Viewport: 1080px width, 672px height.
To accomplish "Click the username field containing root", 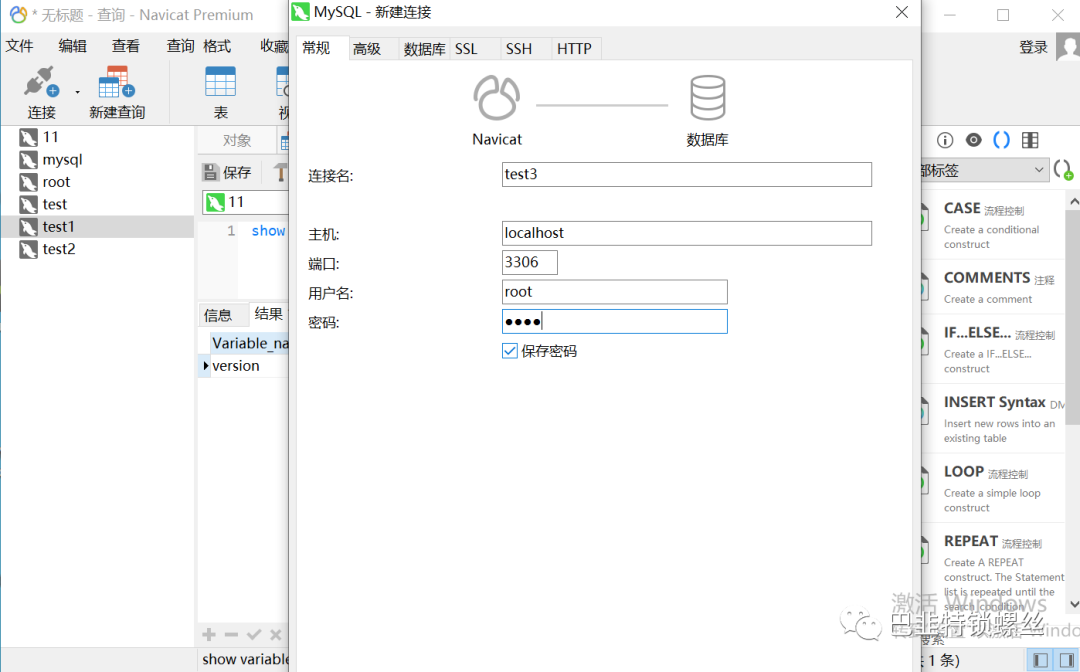I will pyautogui.click(x=614, y=292).
